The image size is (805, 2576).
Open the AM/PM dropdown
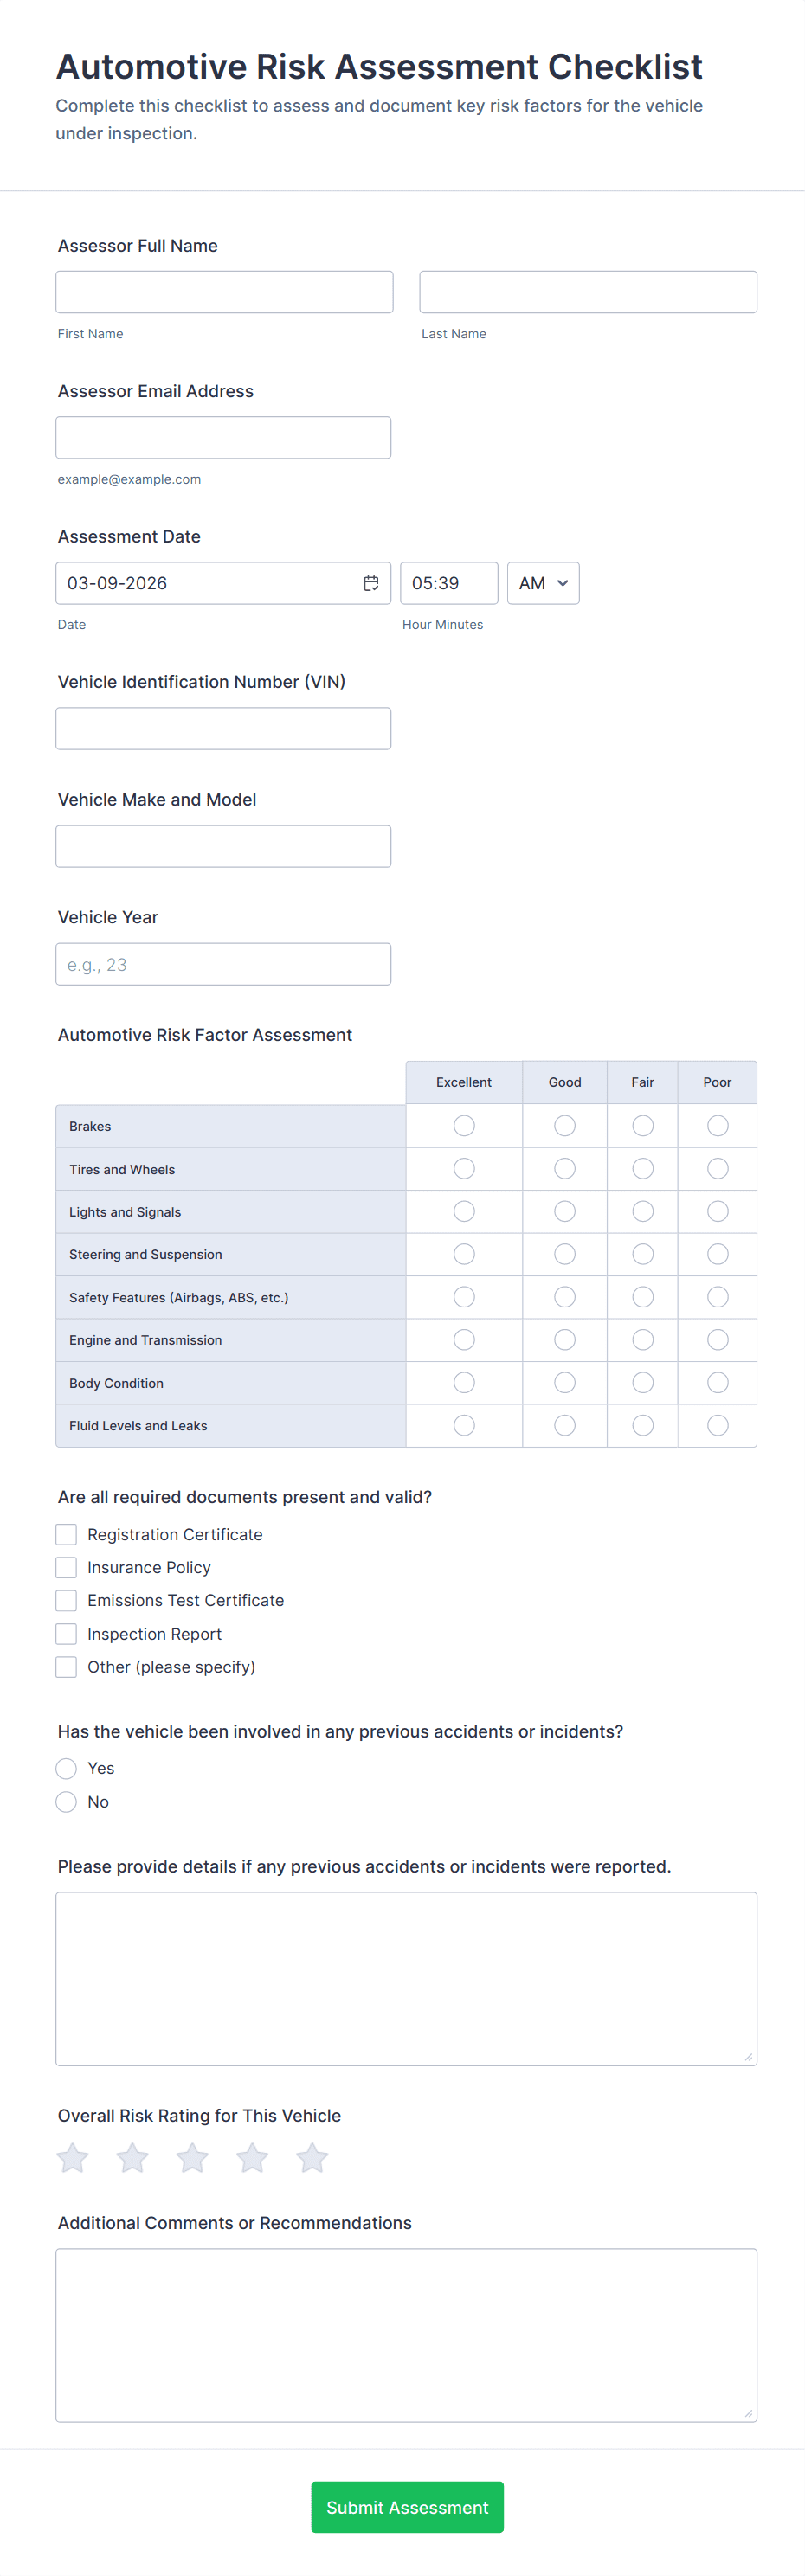pos(543,583)
